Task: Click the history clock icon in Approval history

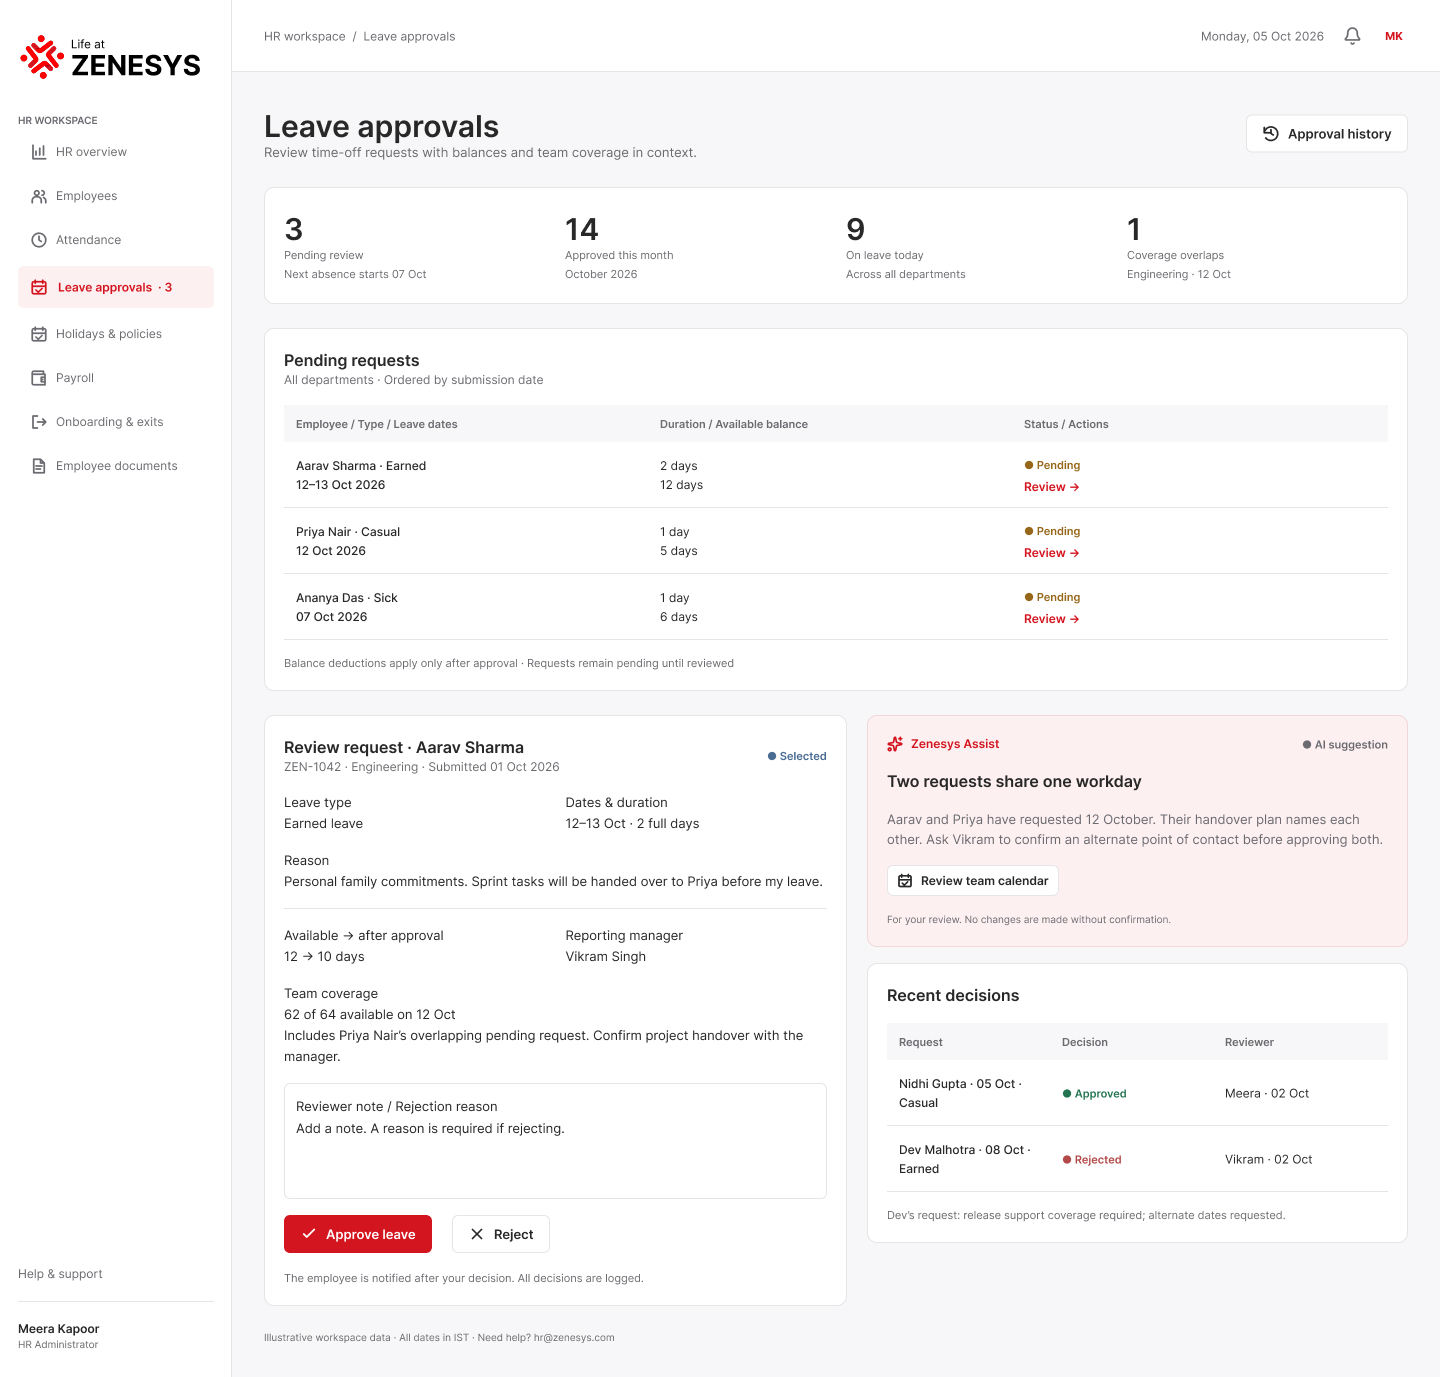Action: tap(1271, 134)
